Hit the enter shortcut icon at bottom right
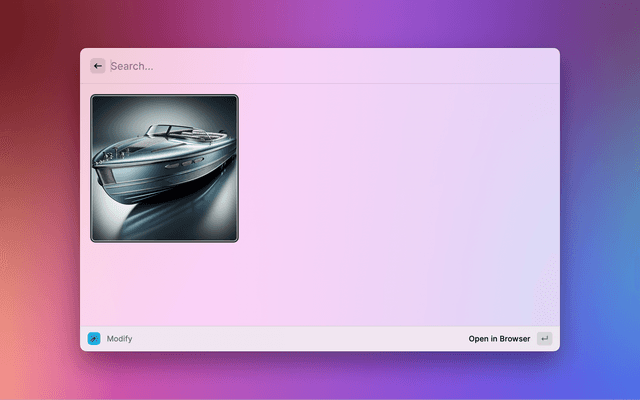640x400 pixels. point(544,339)
